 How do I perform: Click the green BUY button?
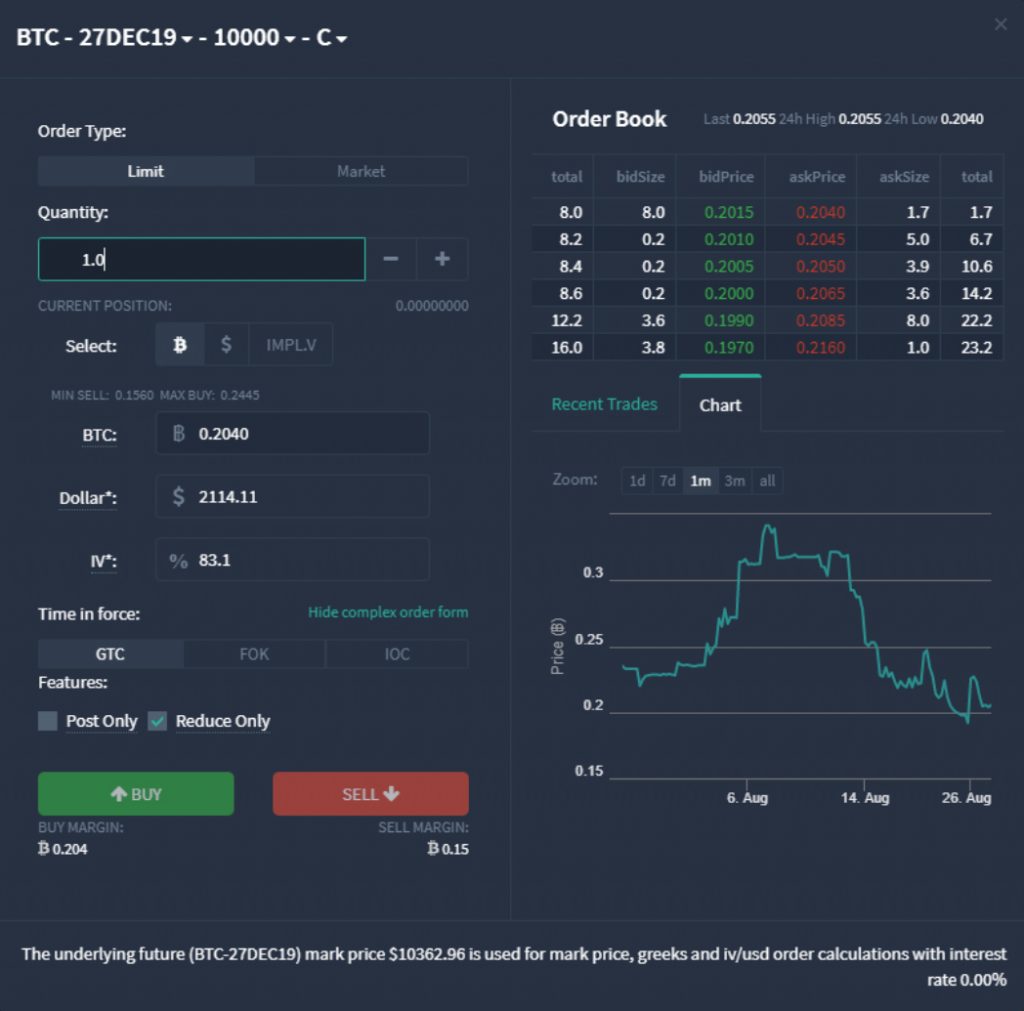(x=136, y=793)
